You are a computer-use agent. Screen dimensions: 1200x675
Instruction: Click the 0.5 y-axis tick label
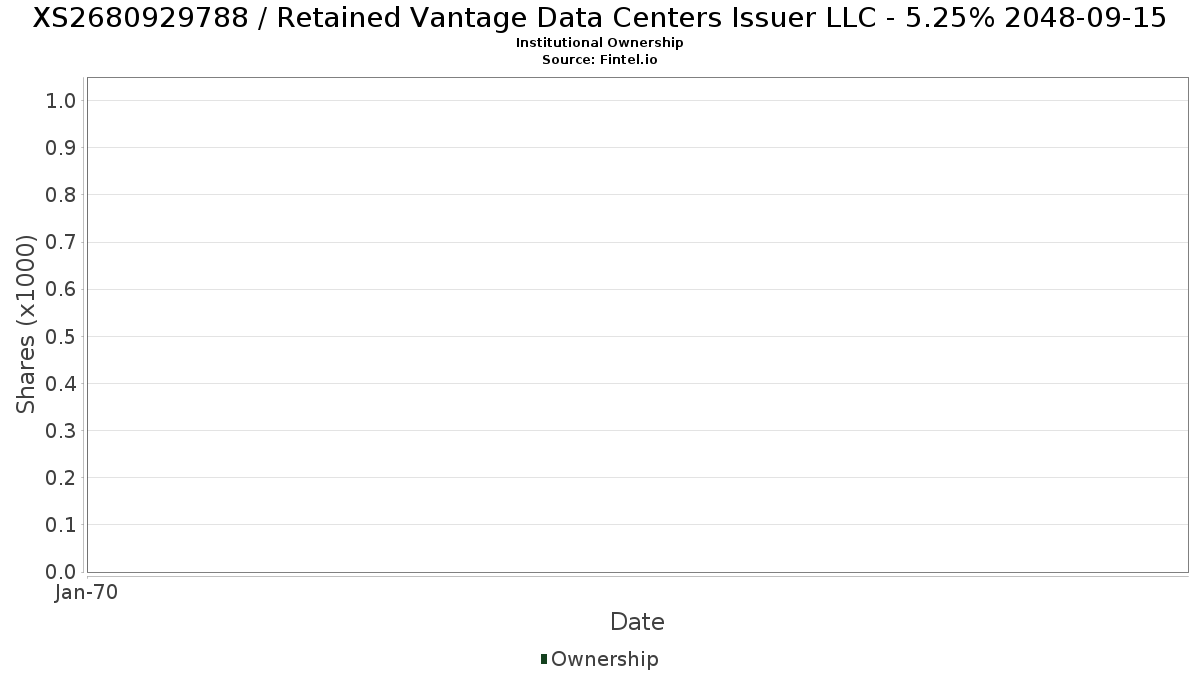61,336
